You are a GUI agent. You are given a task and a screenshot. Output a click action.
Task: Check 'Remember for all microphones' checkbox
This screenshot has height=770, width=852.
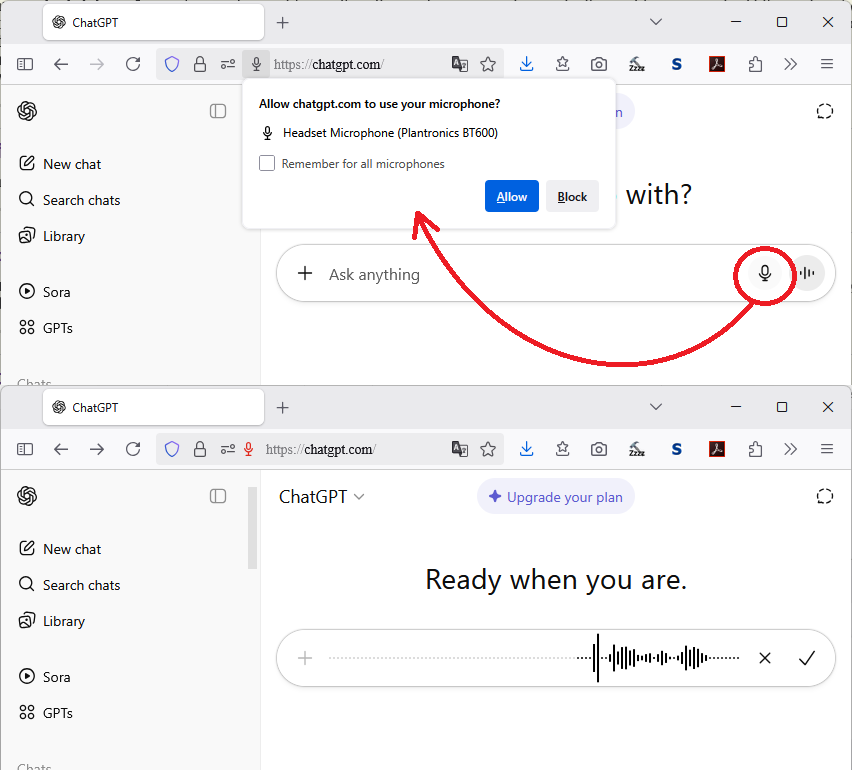point(267,163)
